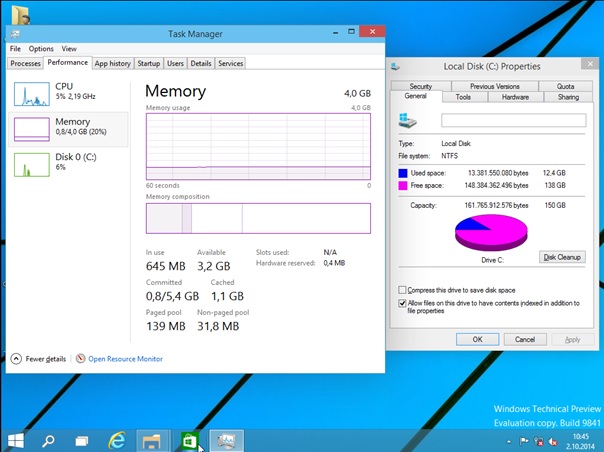Open the Start menu from the taskbar
This screenshot has height=452, width=604.
tap(16, 440)
